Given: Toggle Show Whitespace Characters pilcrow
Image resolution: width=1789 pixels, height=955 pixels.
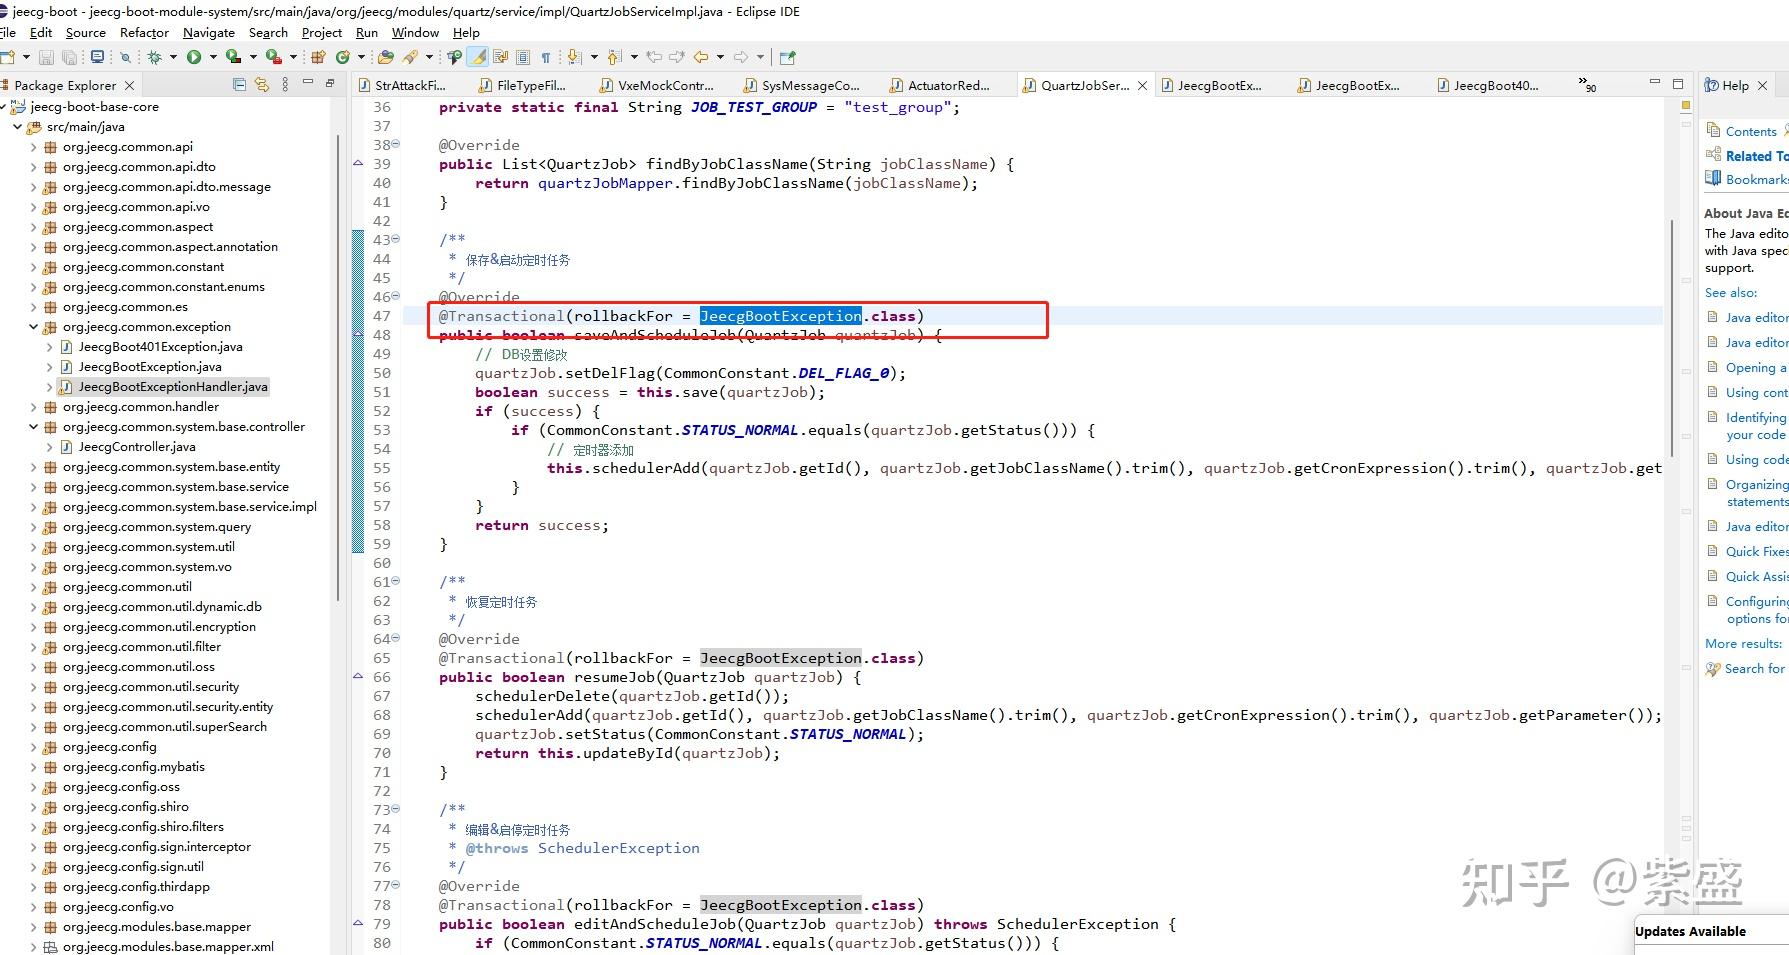Looking at the screenshot, I should (x=545, y=57).
